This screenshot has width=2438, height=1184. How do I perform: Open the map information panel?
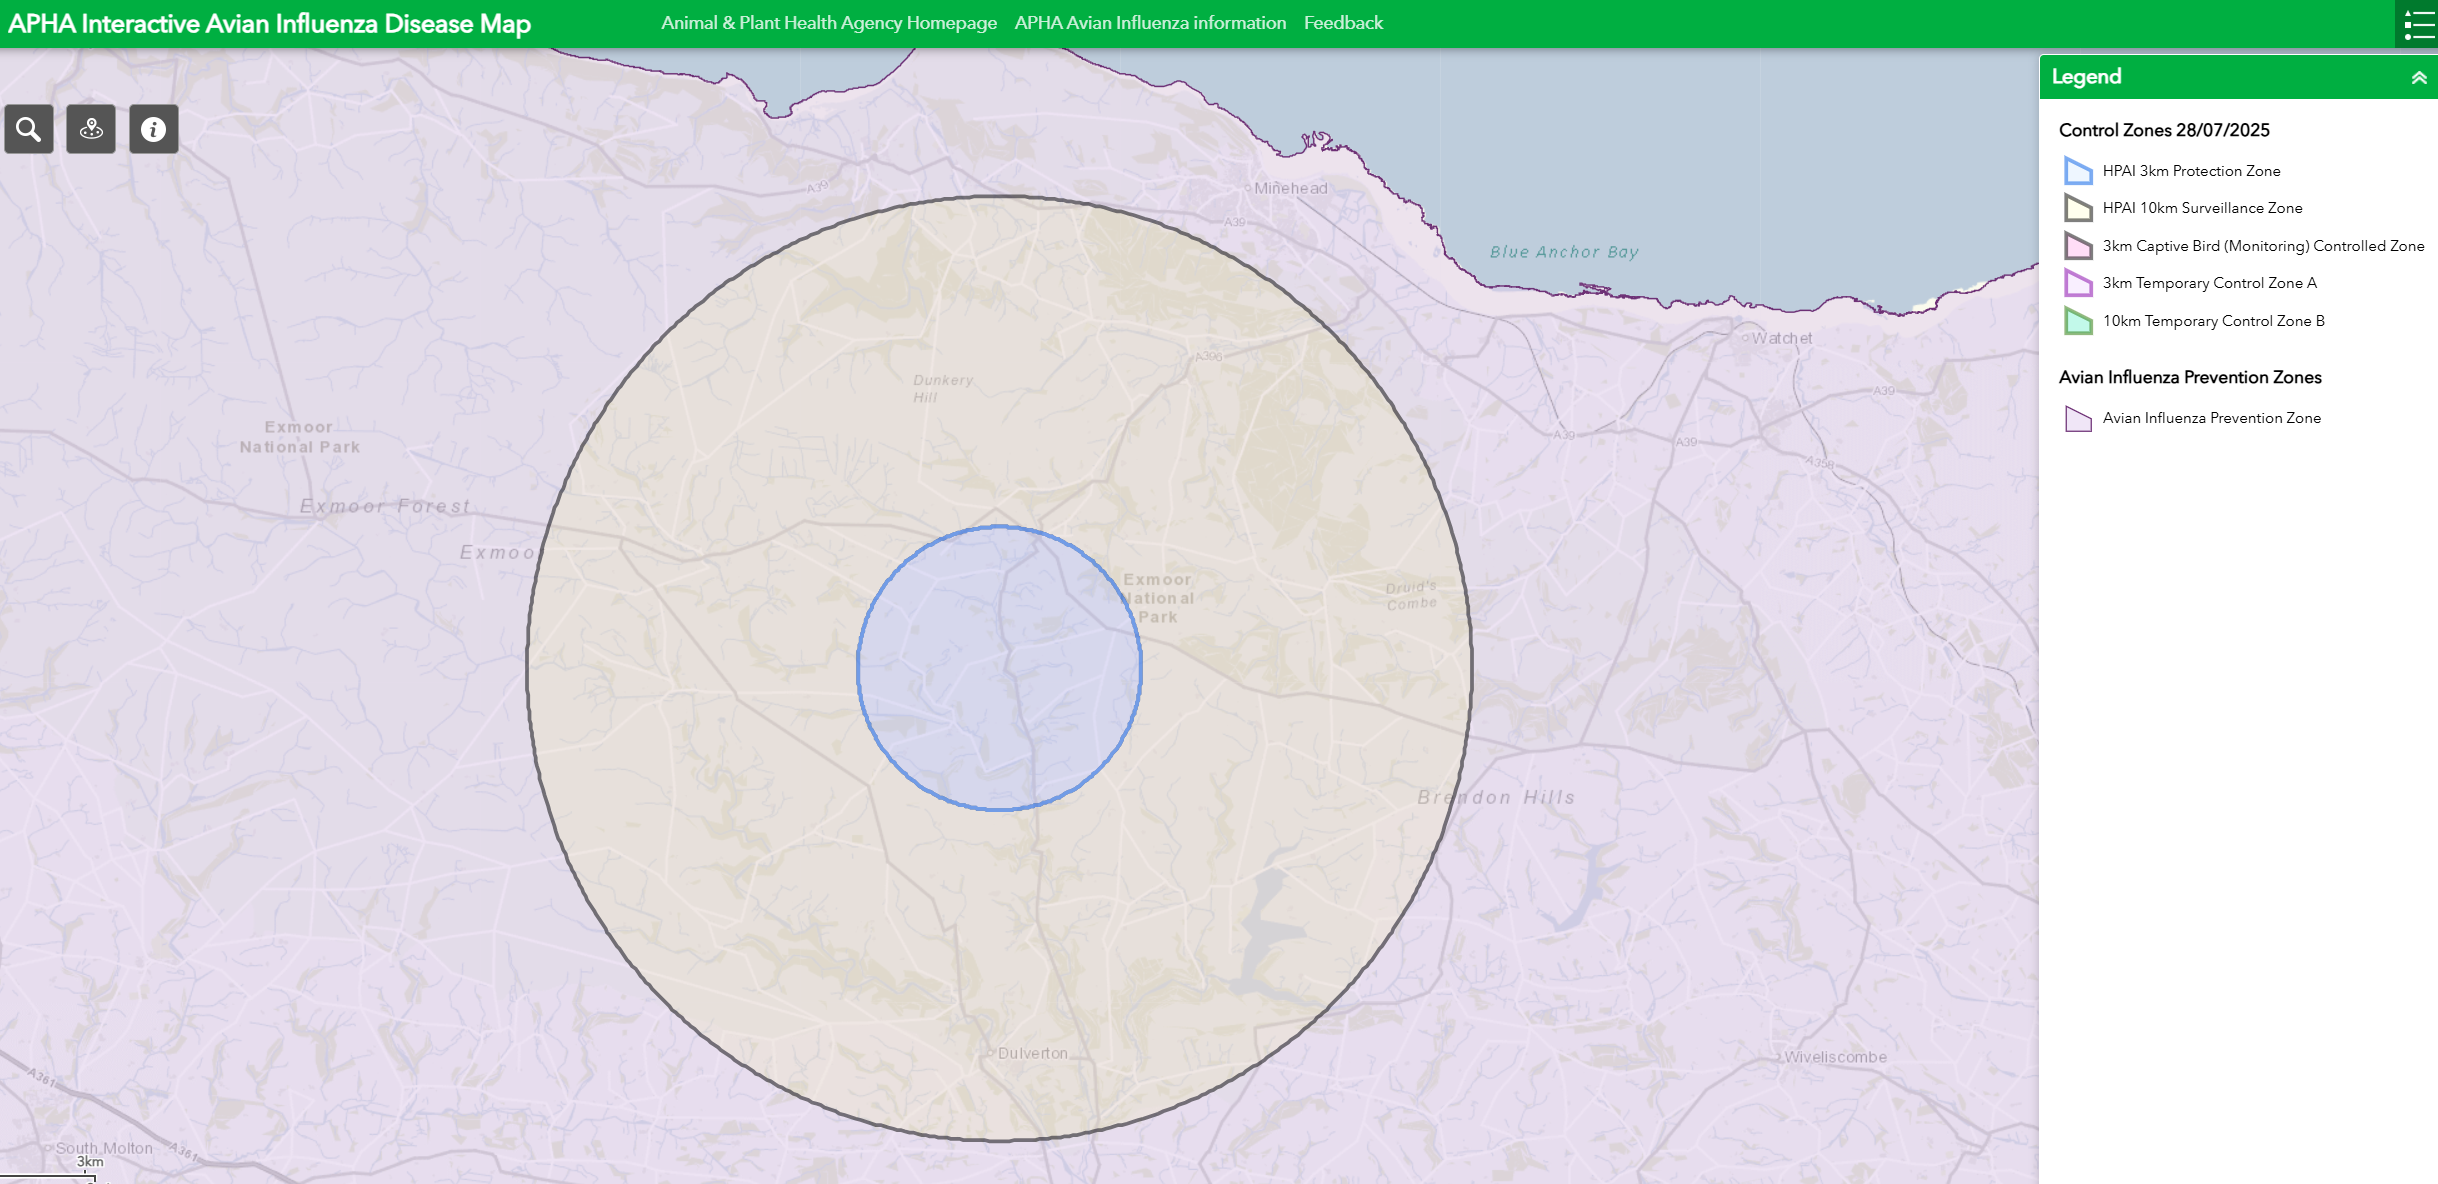coord(152,128)
